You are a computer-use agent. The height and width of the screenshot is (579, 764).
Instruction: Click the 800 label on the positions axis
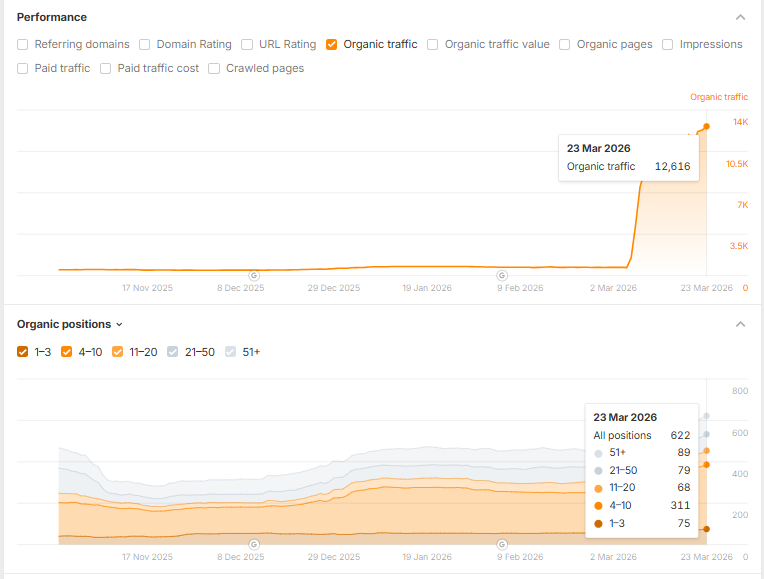pos(740,391)
